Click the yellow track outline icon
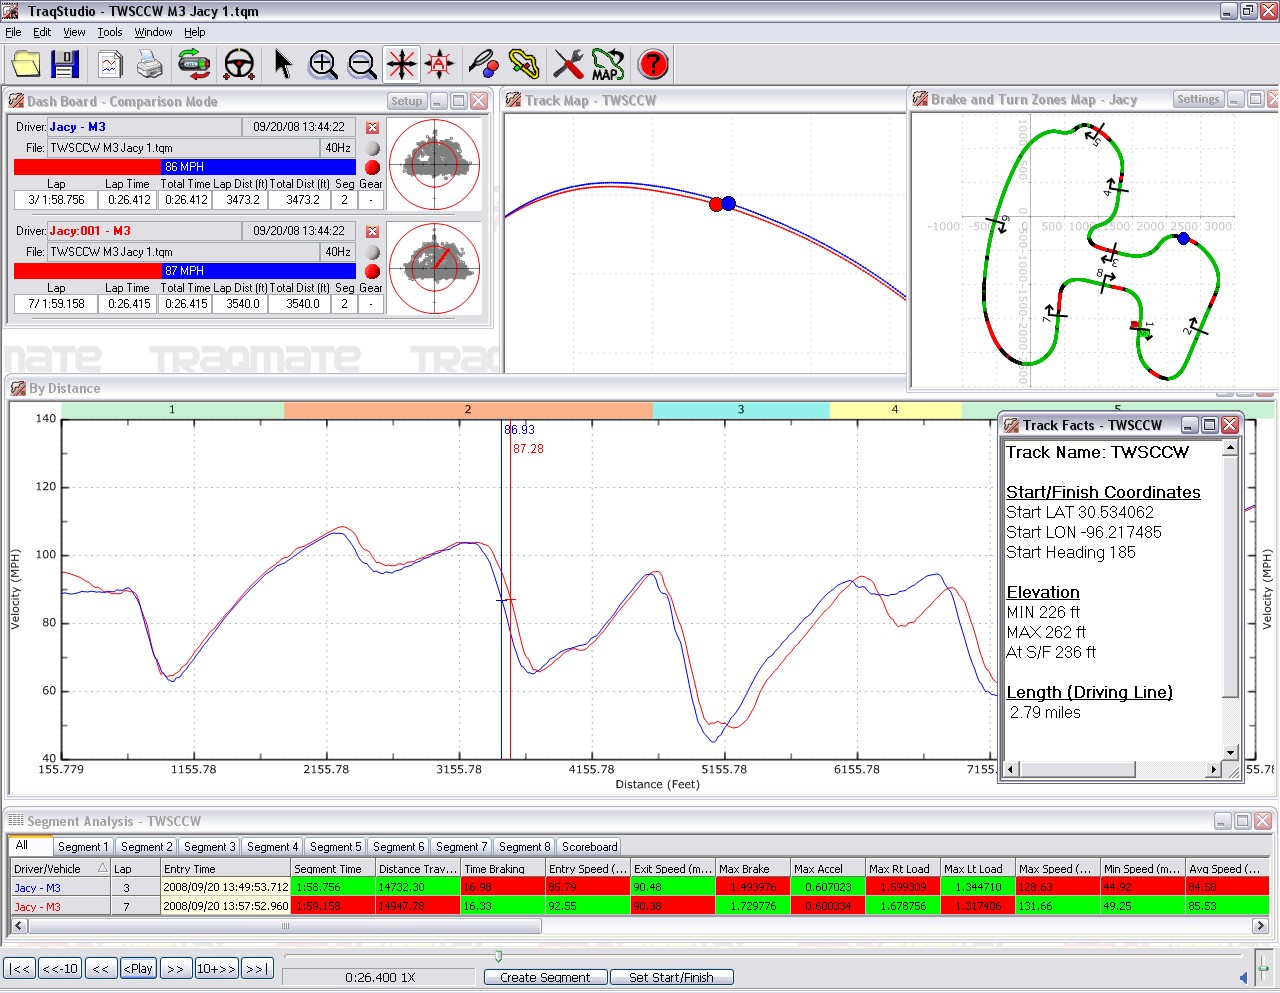 [523, 65]
